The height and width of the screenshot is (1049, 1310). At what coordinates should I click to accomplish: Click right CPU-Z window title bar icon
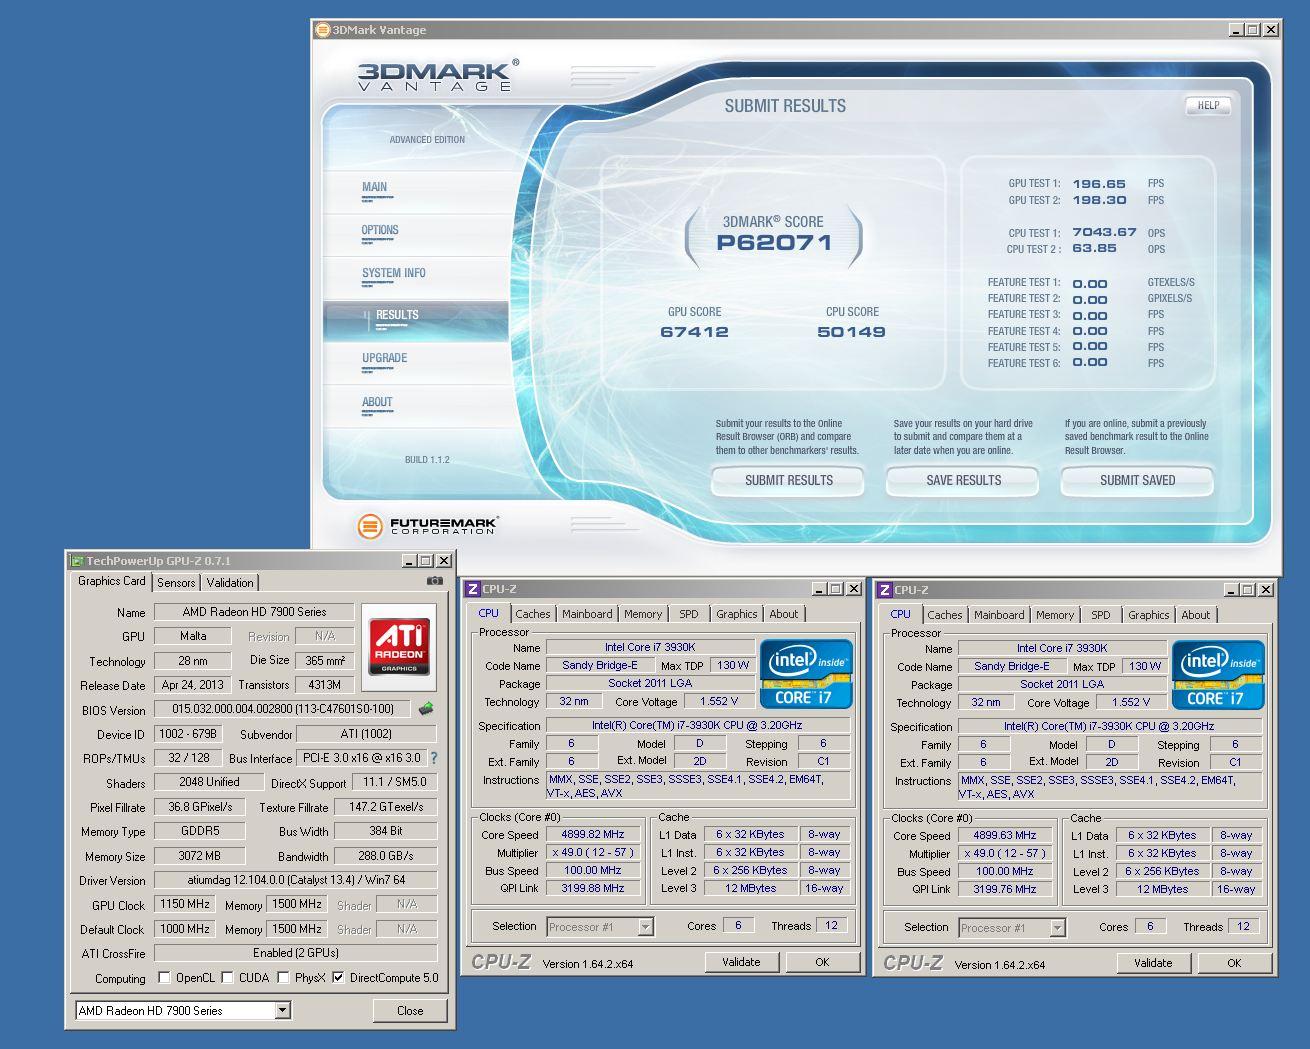click(885, 590)
